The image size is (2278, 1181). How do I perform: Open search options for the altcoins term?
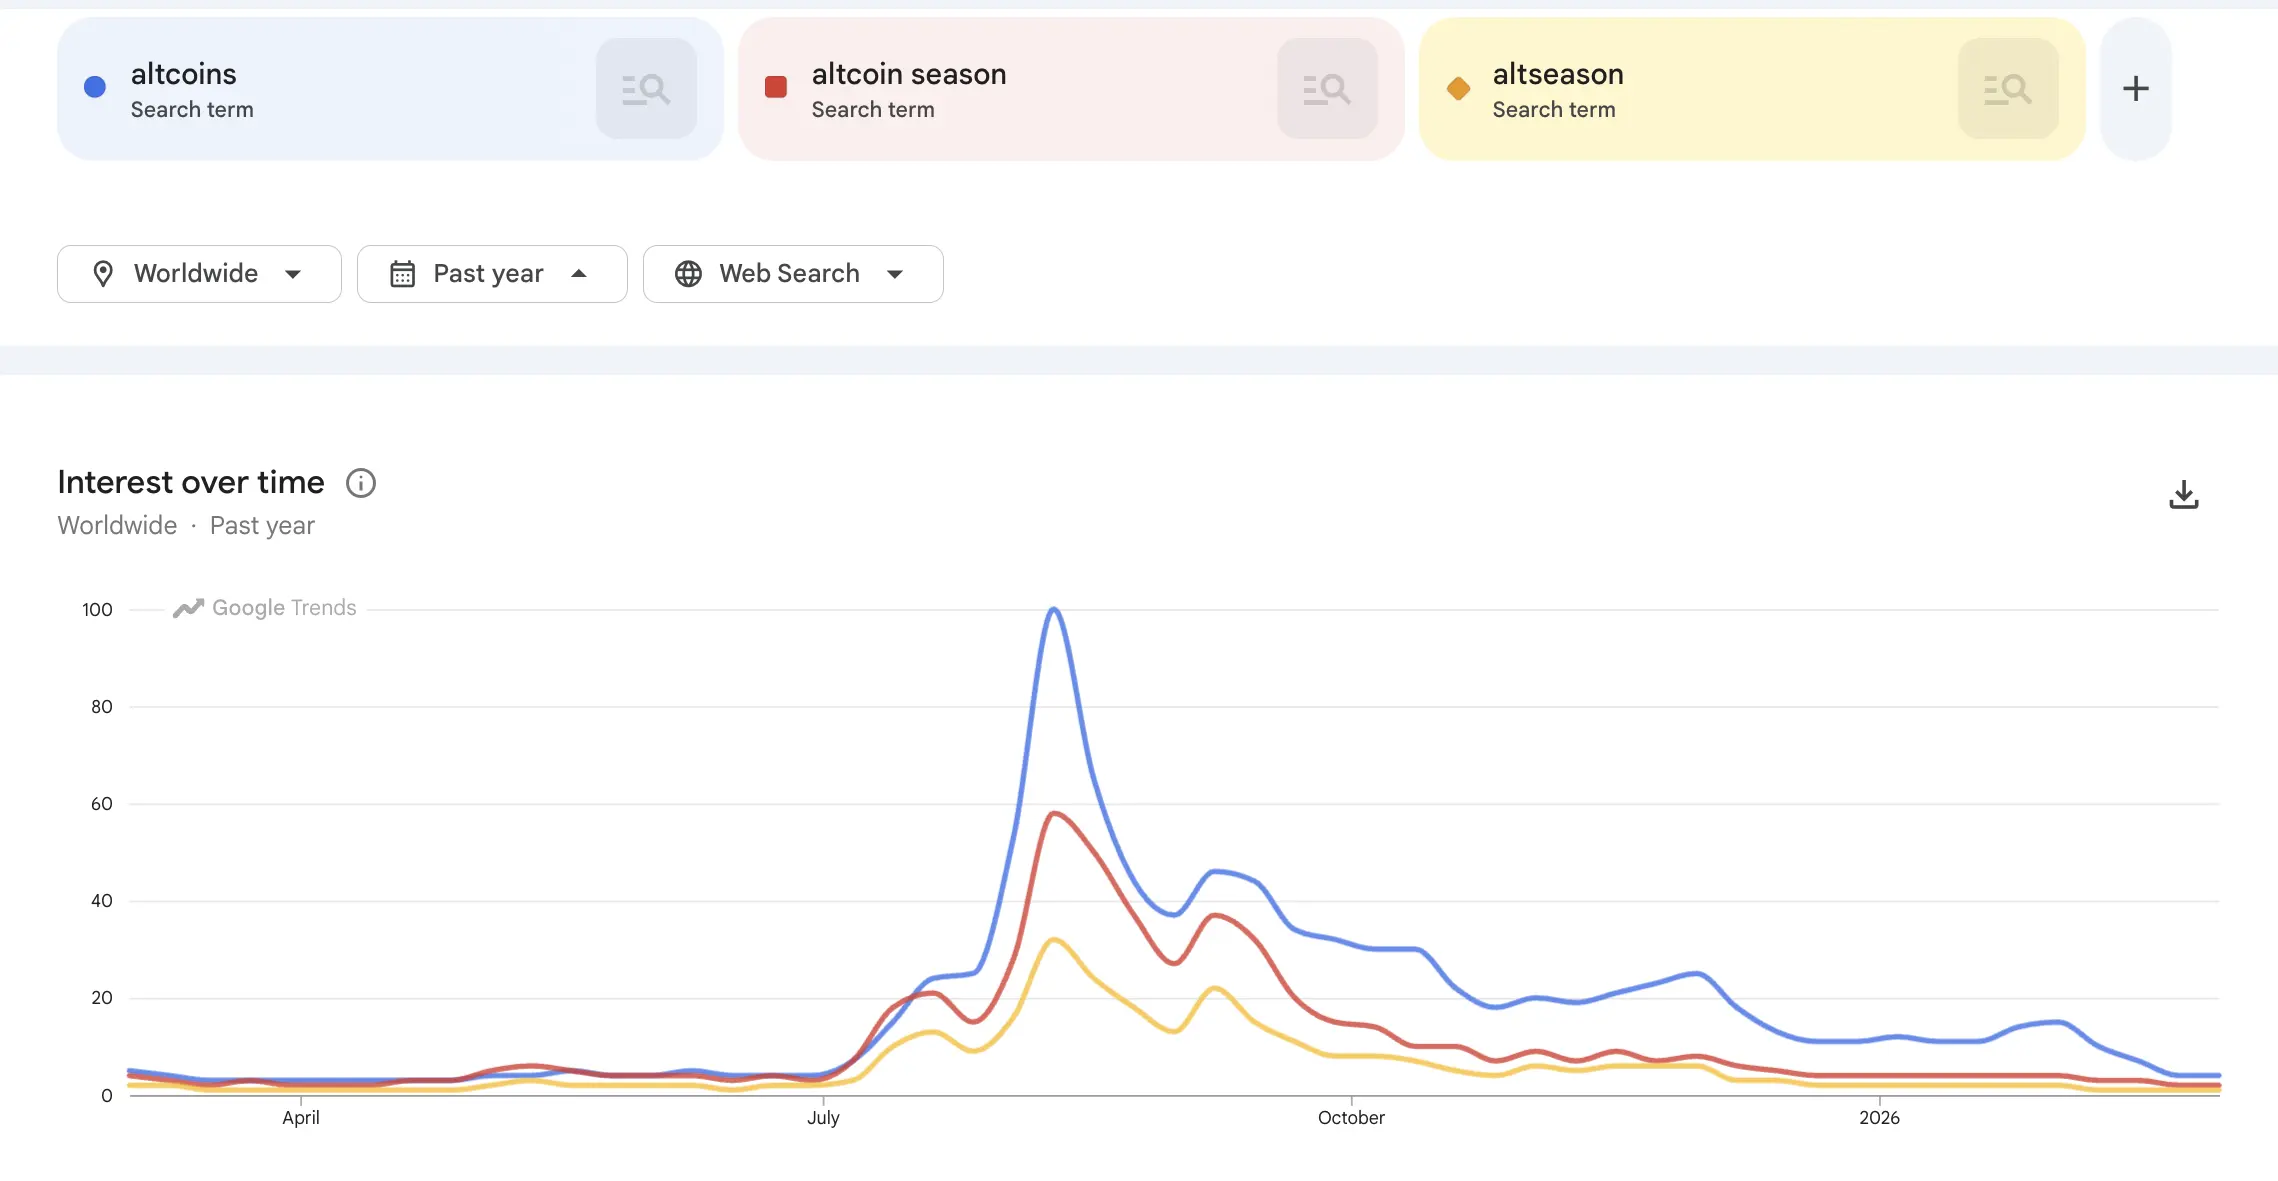tap(646, 88)
